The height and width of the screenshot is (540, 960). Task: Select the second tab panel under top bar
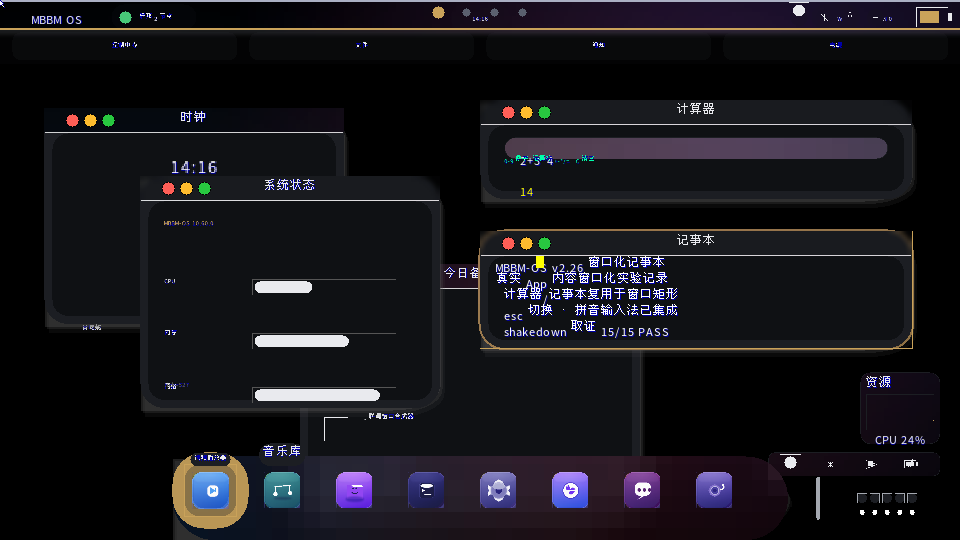pyautogui.click(x=361, y=45)
